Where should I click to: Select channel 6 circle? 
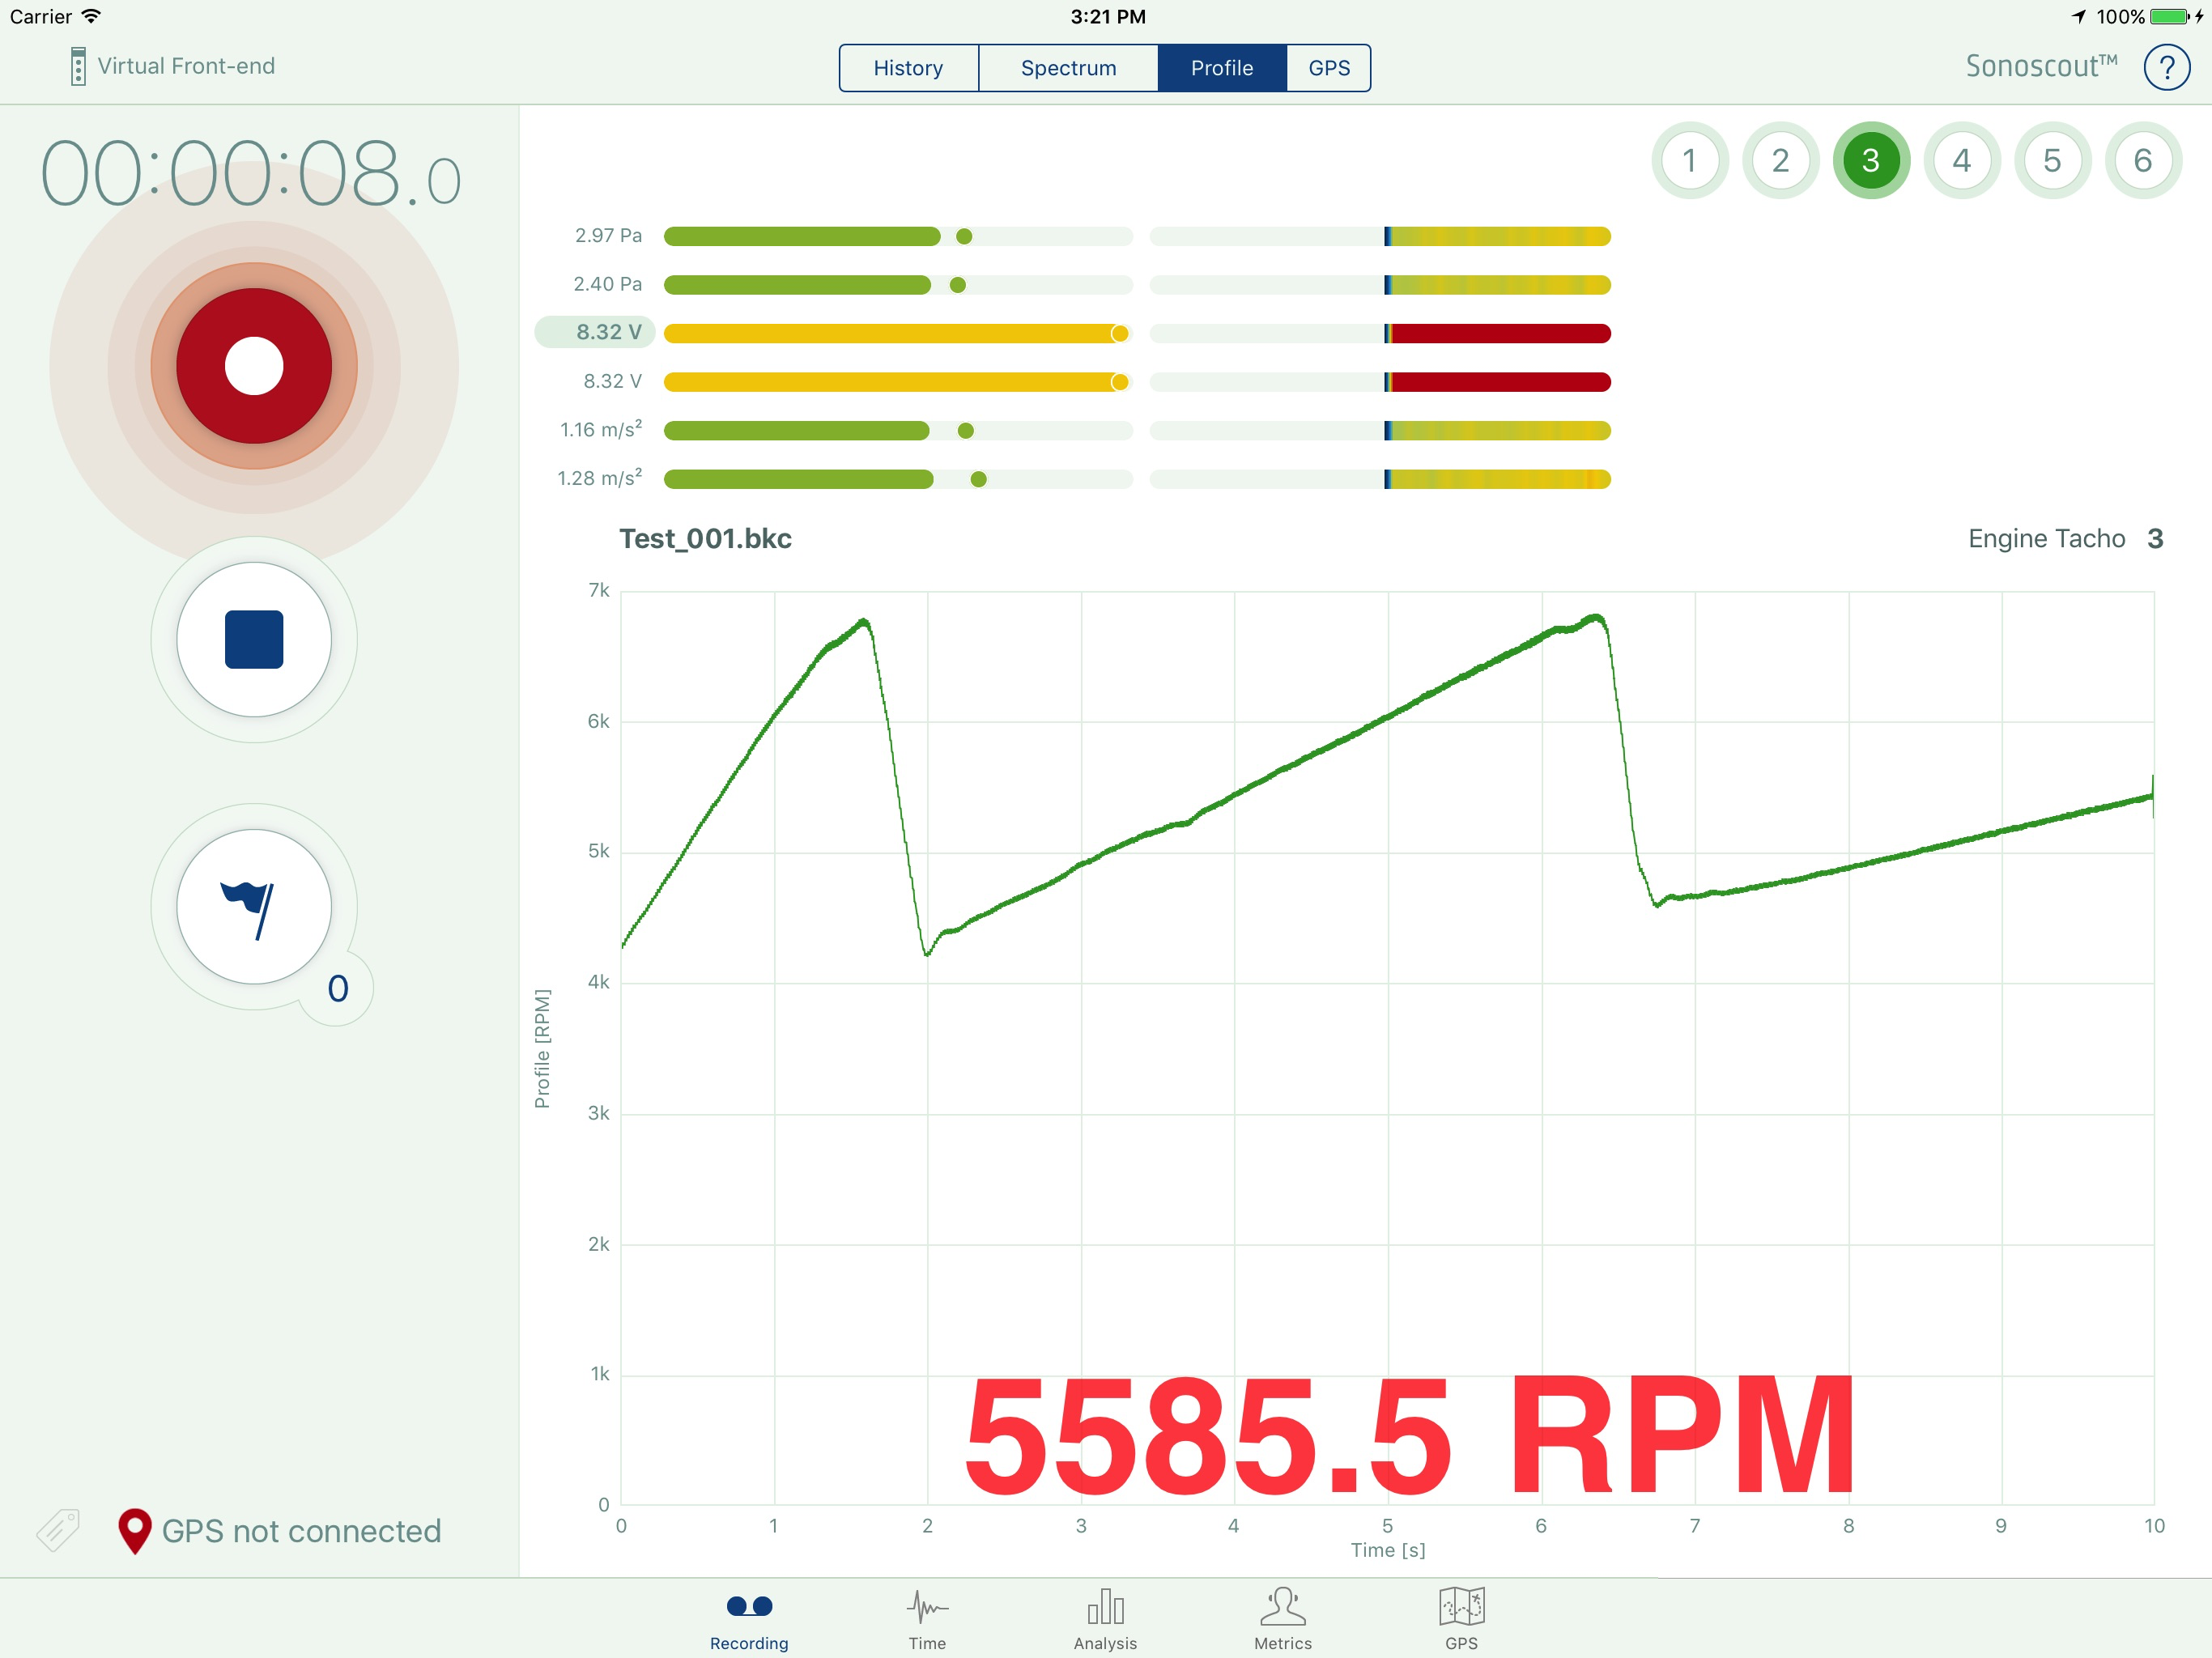tap(2143, 161)
